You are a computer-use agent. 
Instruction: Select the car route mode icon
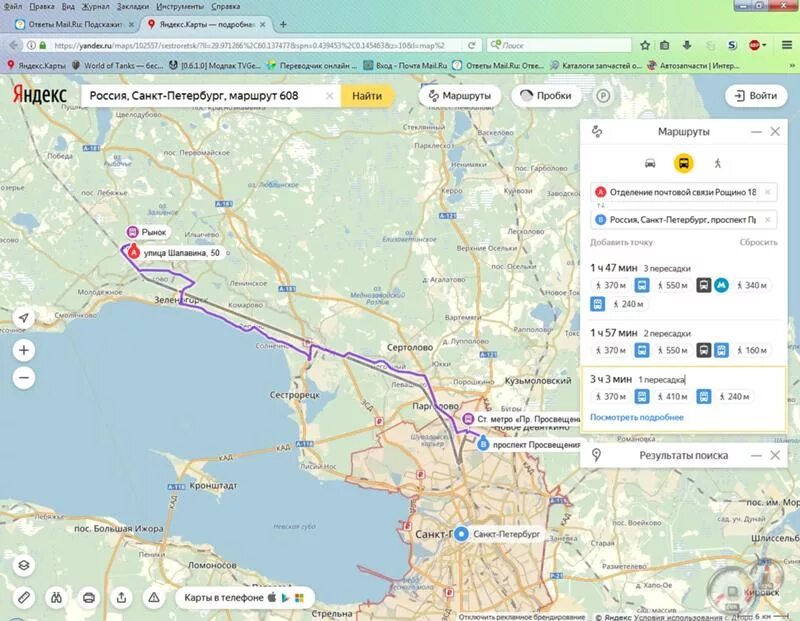[649, 163]
